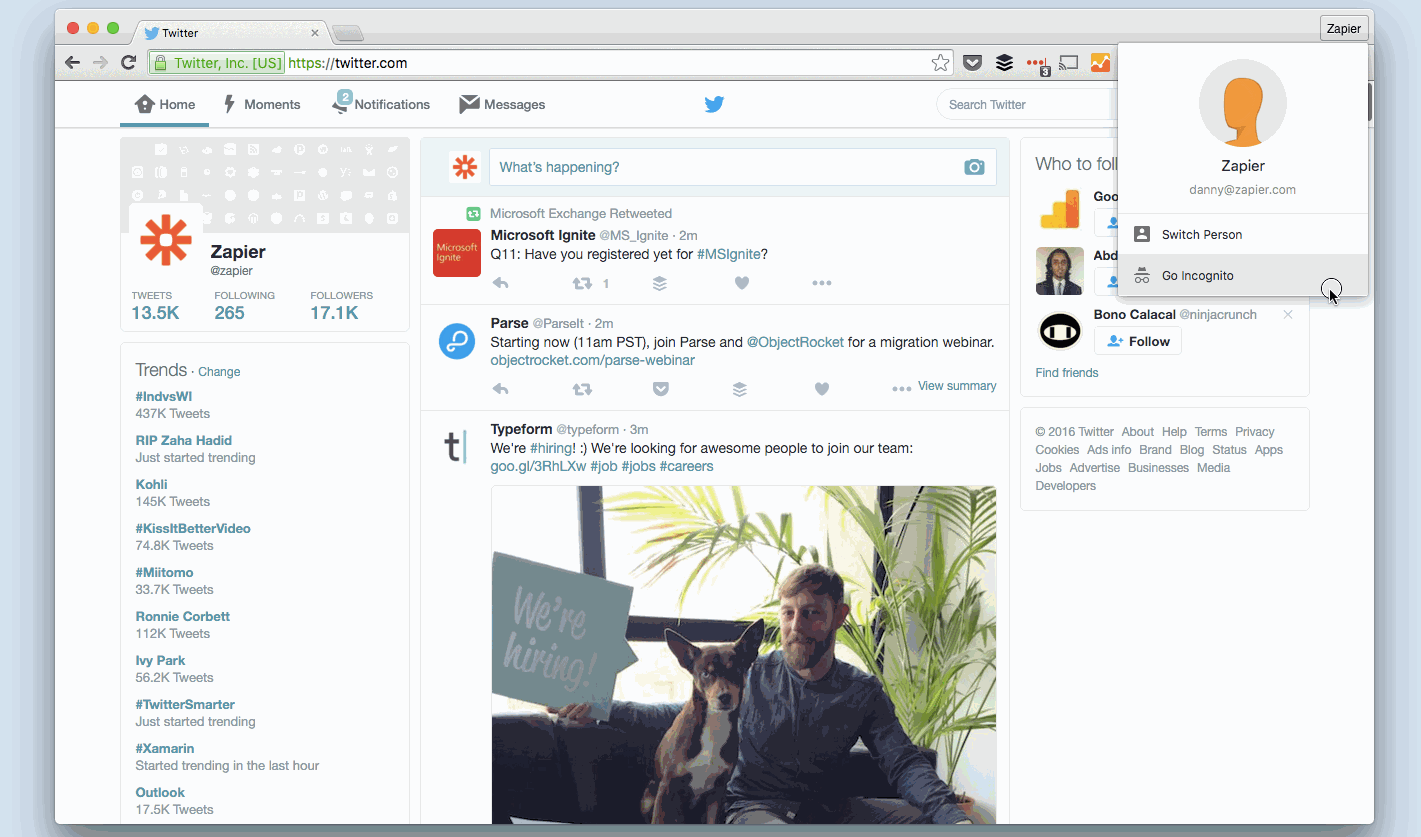Open the #TwitterSmarter trend
Image resolution: width=1421 pixels, height=837 pixels.
[x=185, y=704]
